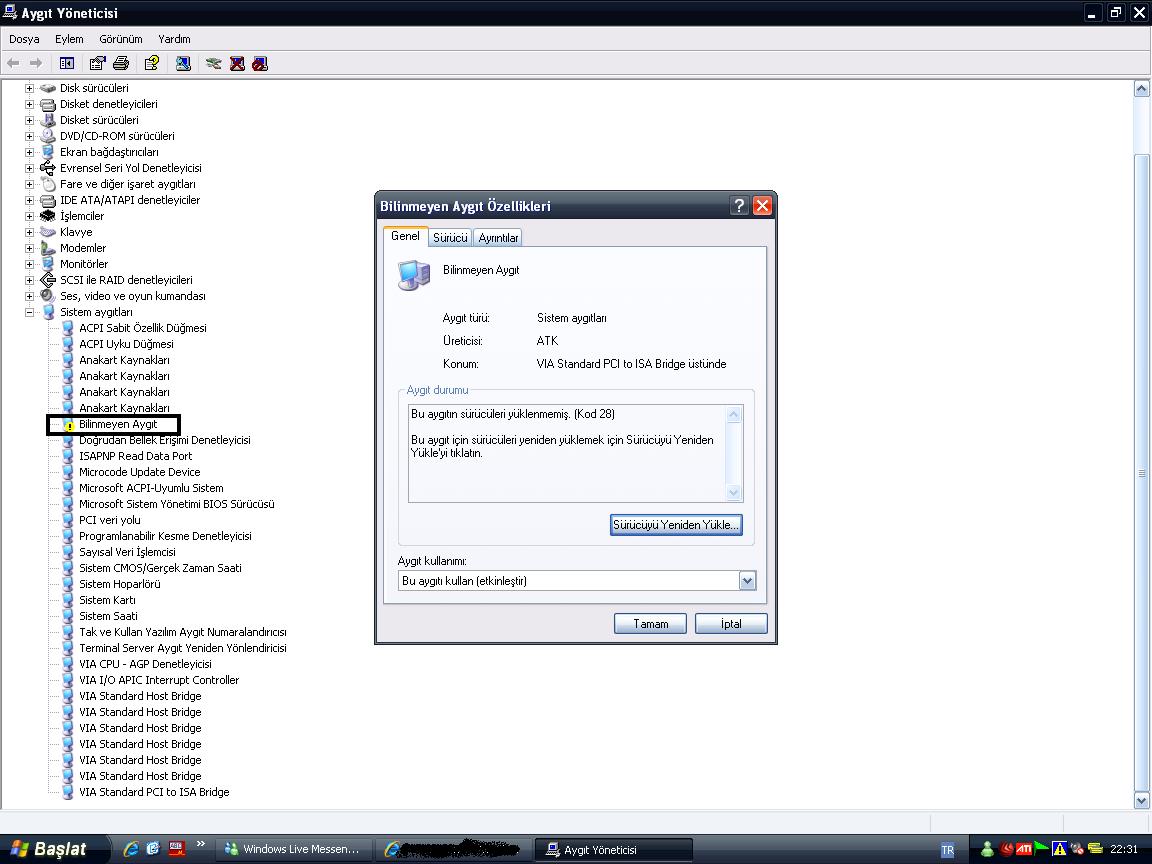Screen dimensions: 1152x864
Task: Click the uninstall device toolbar icon with red X
Action: pos(237,63)
